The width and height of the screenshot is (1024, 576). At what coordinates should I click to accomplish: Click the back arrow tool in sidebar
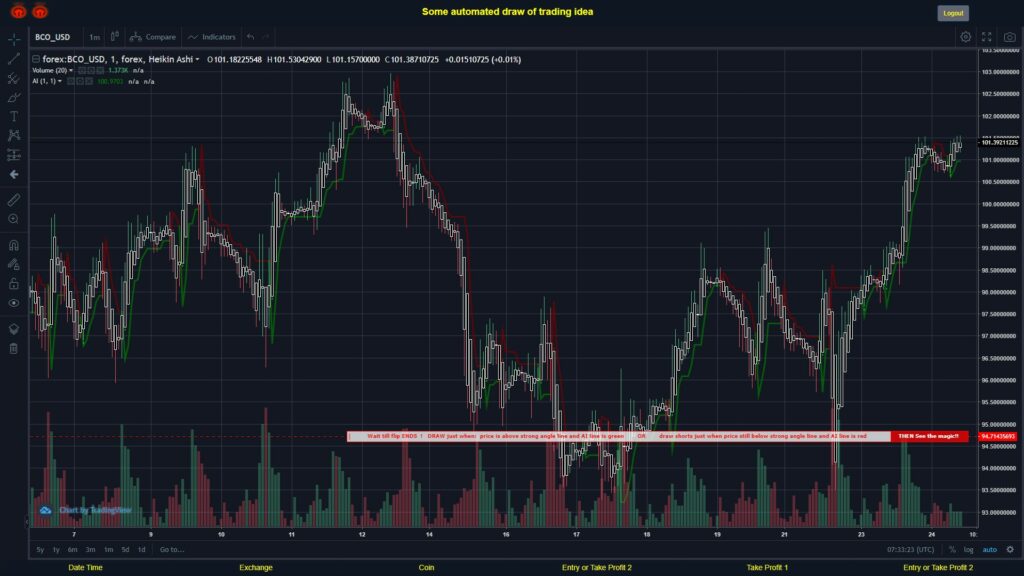[14, 174]
